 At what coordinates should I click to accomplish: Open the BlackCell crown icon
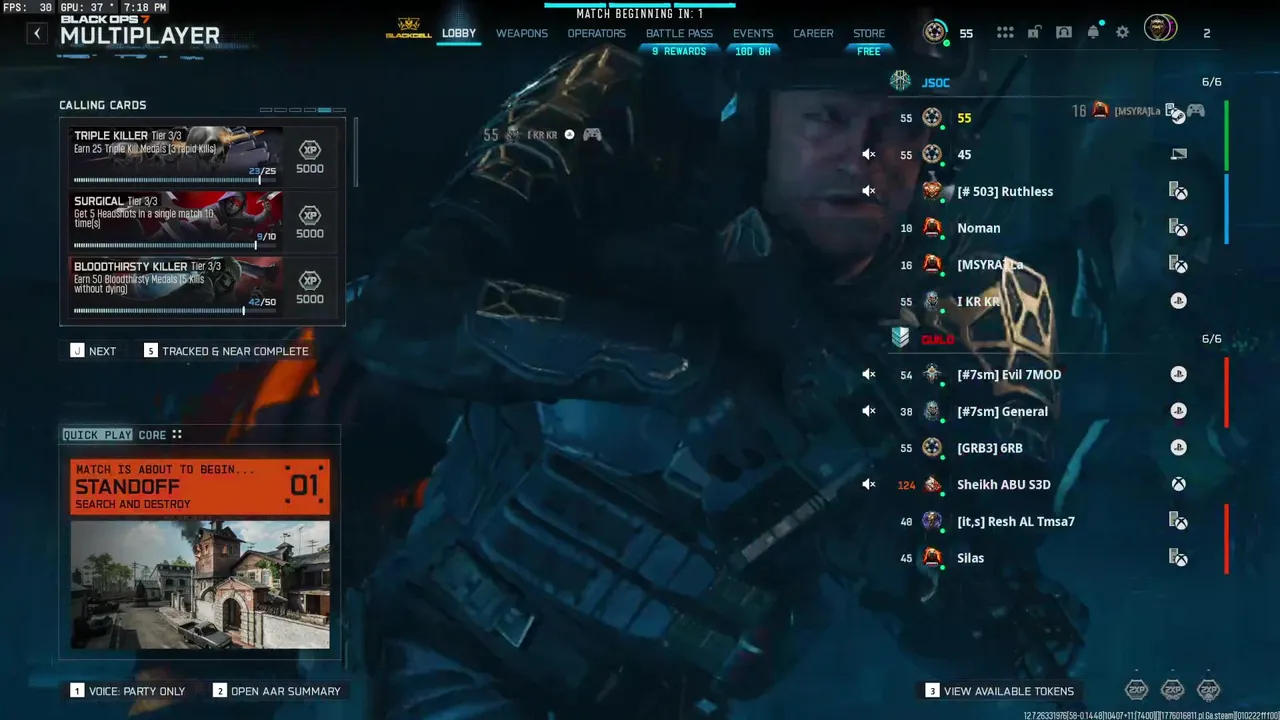408,29
